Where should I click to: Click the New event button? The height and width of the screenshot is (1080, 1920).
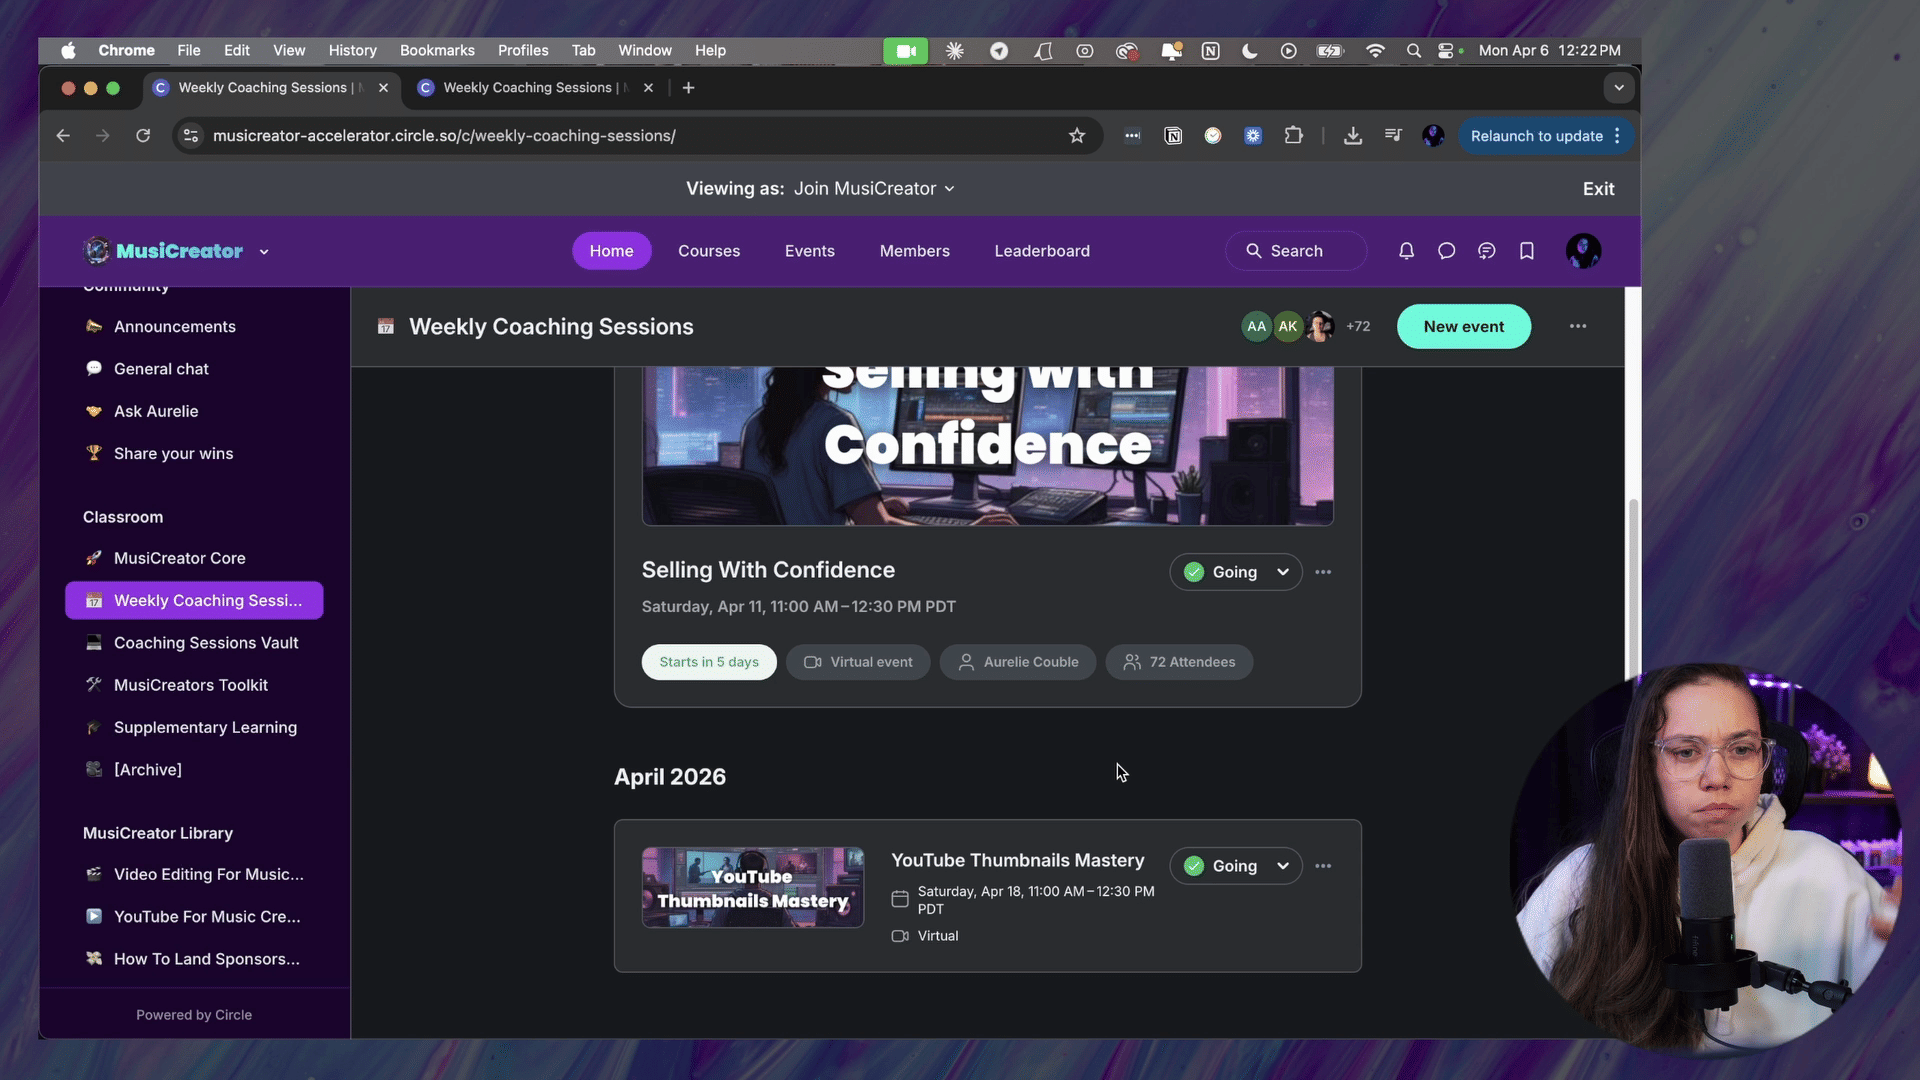click(x=1463, y=326)
